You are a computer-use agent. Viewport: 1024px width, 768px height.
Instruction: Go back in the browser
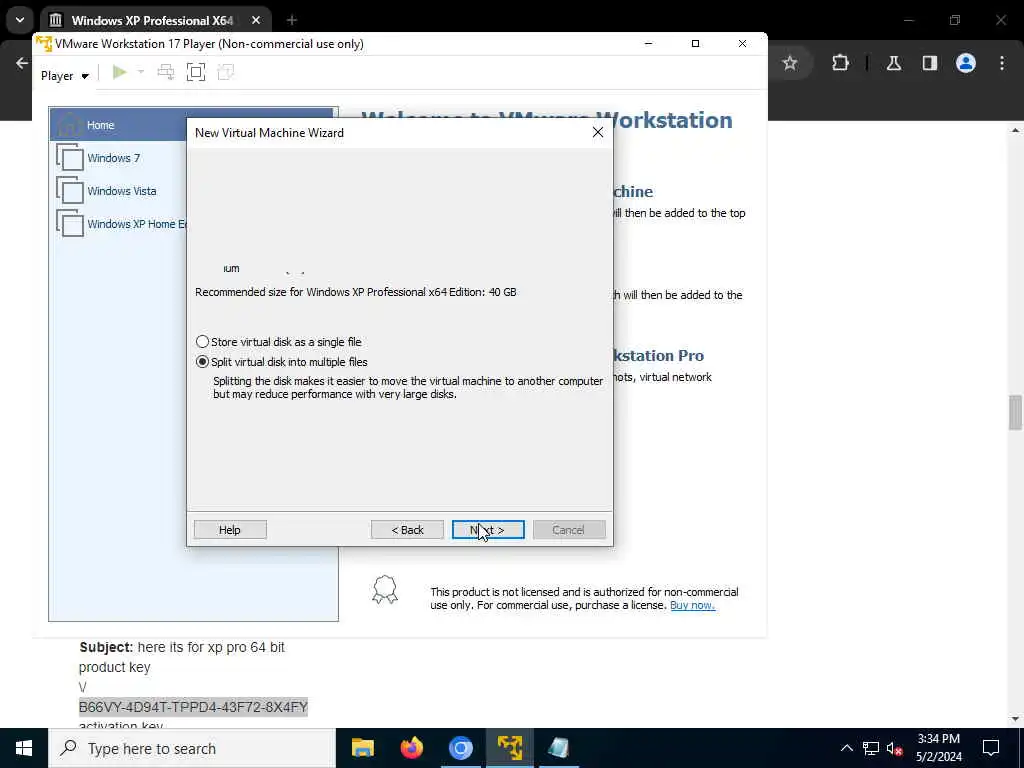pyautogui.click(x=22, y=63)
